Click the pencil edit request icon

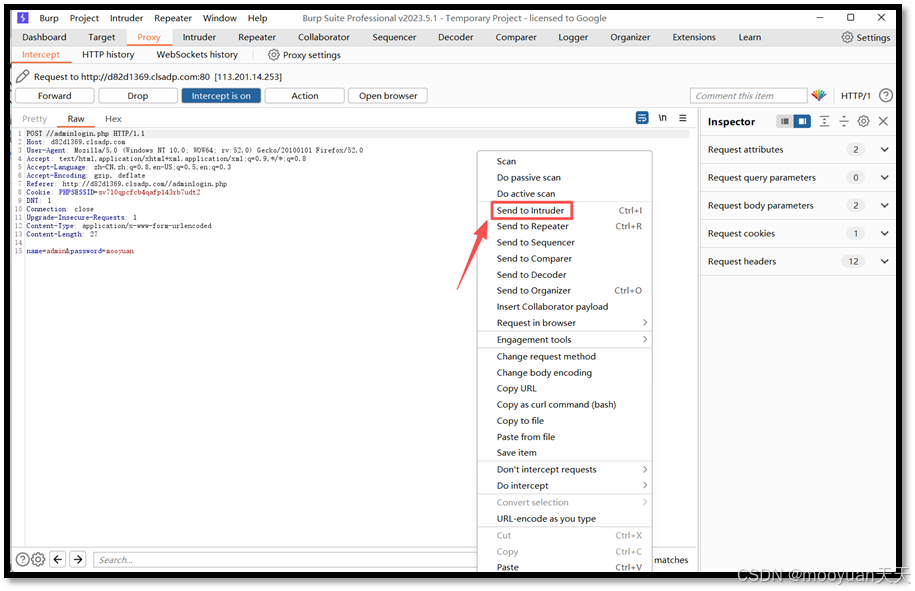click(x=23, y=76)
